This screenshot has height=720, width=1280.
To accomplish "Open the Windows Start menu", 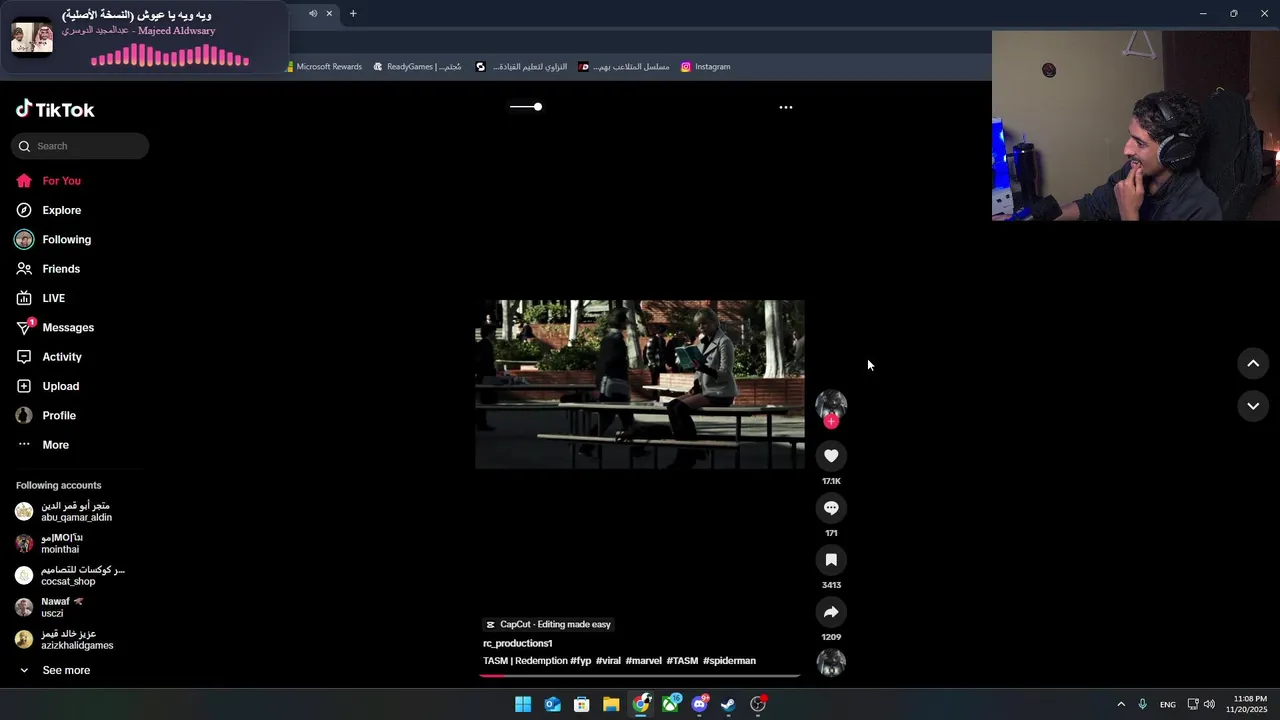I will coord(523,704).
